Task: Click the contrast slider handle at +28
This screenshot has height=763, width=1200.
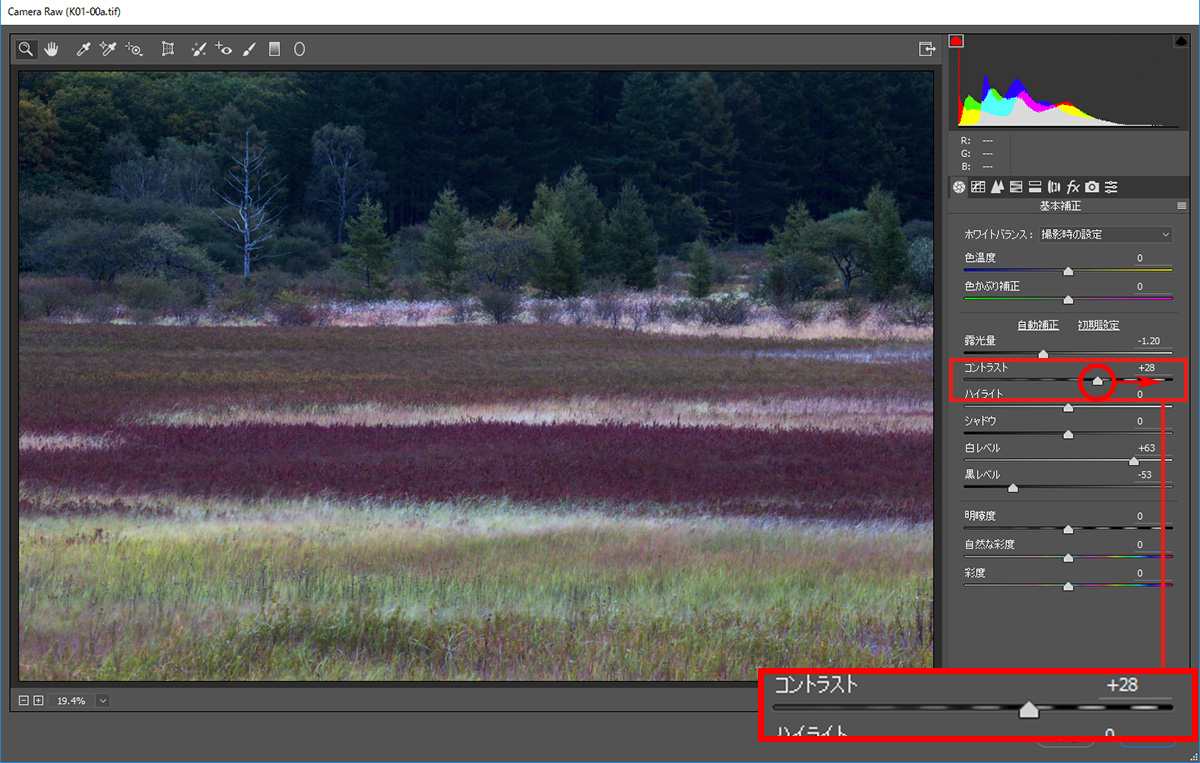Action: [x=1097, y=381]
